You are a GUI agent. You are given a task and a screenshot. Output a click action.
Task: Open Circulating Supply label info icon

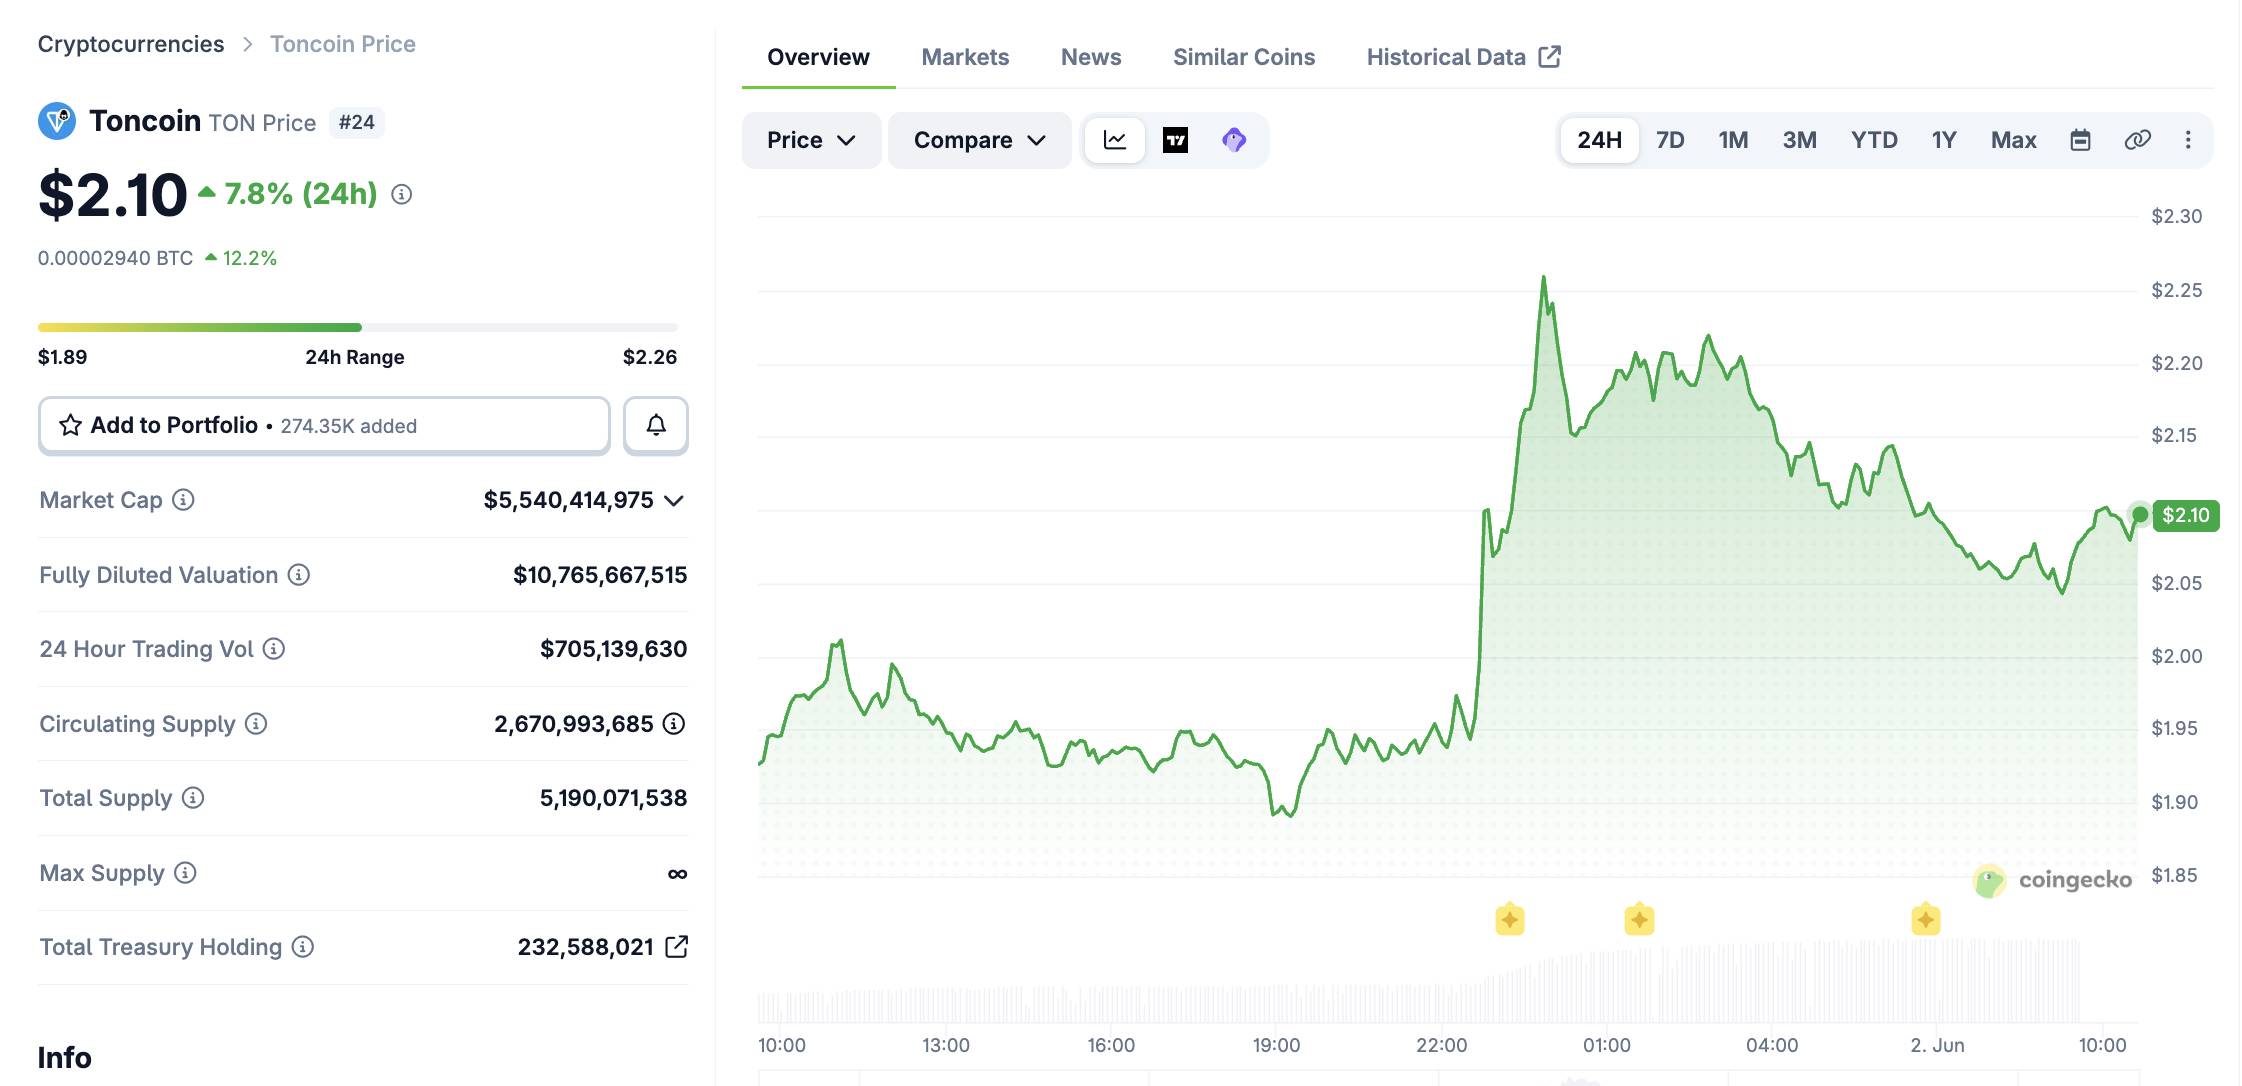tap(256, 723)
